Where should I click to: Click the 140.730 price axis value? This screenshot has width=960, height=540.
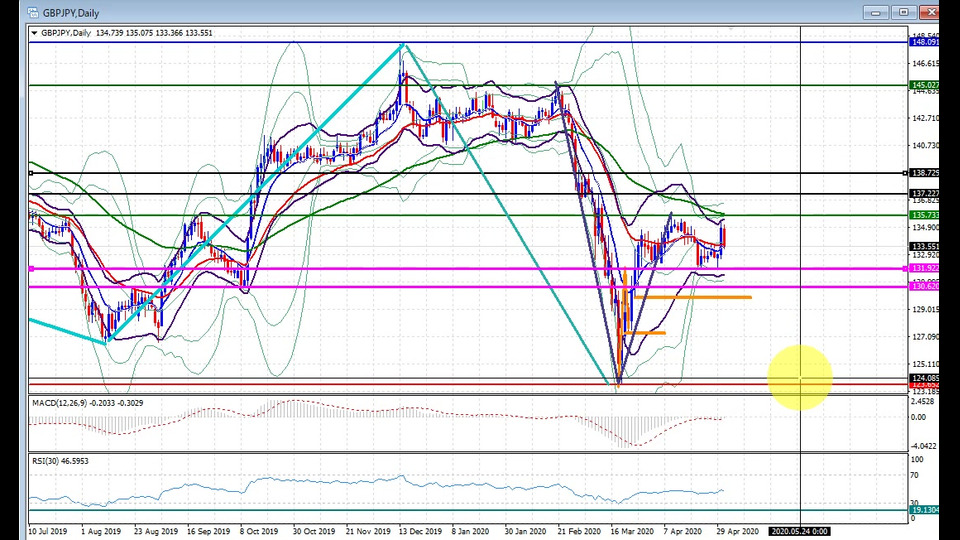coord(924,146)
